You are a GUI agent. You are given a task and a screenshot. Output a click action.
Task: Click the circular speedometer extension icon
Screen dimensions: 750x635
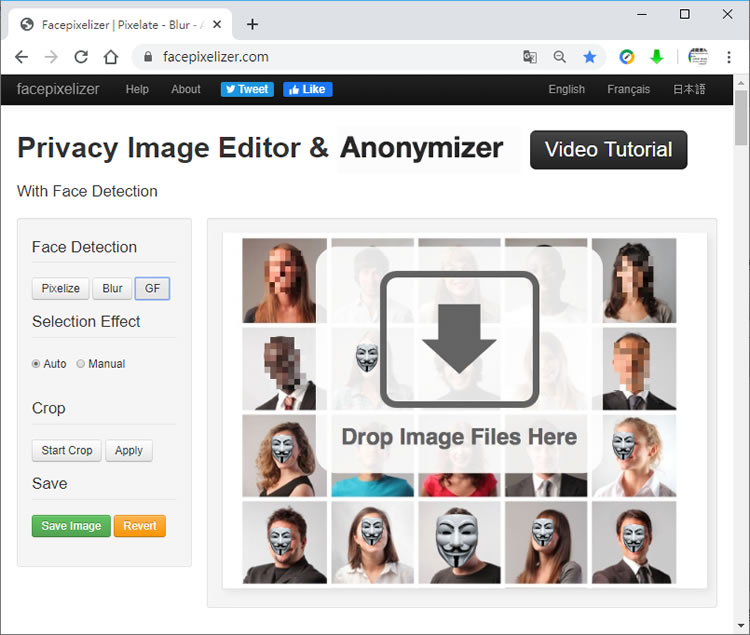click(627, 57)
